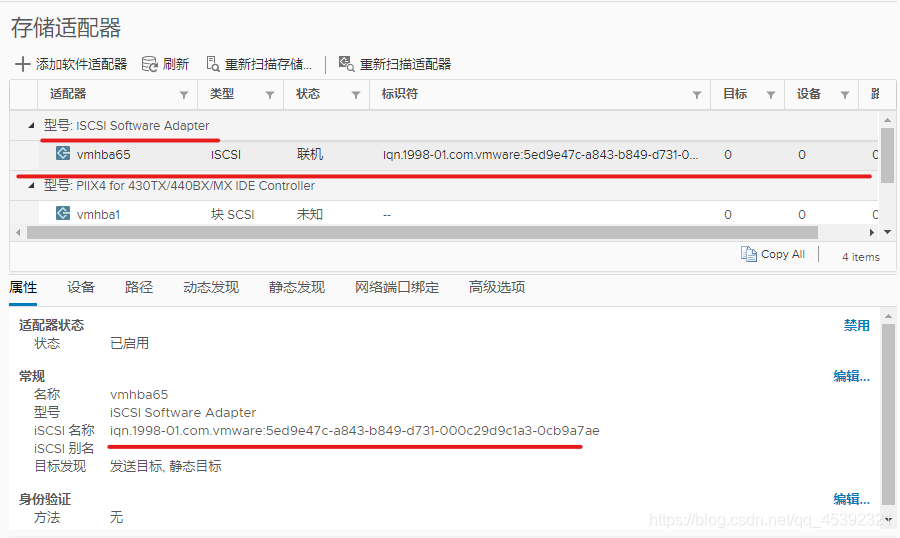900x538 pixels.
Task: Open filter for 标识符 column
Action: (x=697, y=95)
